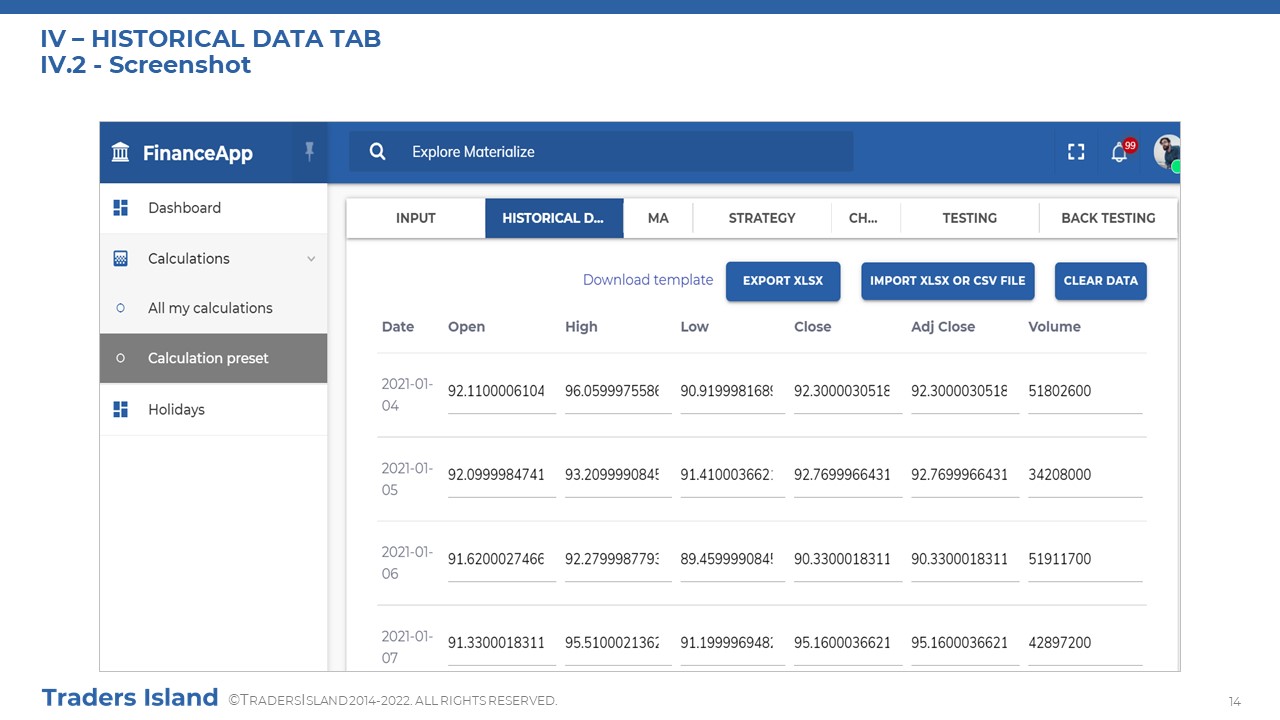Edit the Adj Close value for 2021-01-05
Image resolution: width=1280 pixels, height=720 pixels.
965,476
